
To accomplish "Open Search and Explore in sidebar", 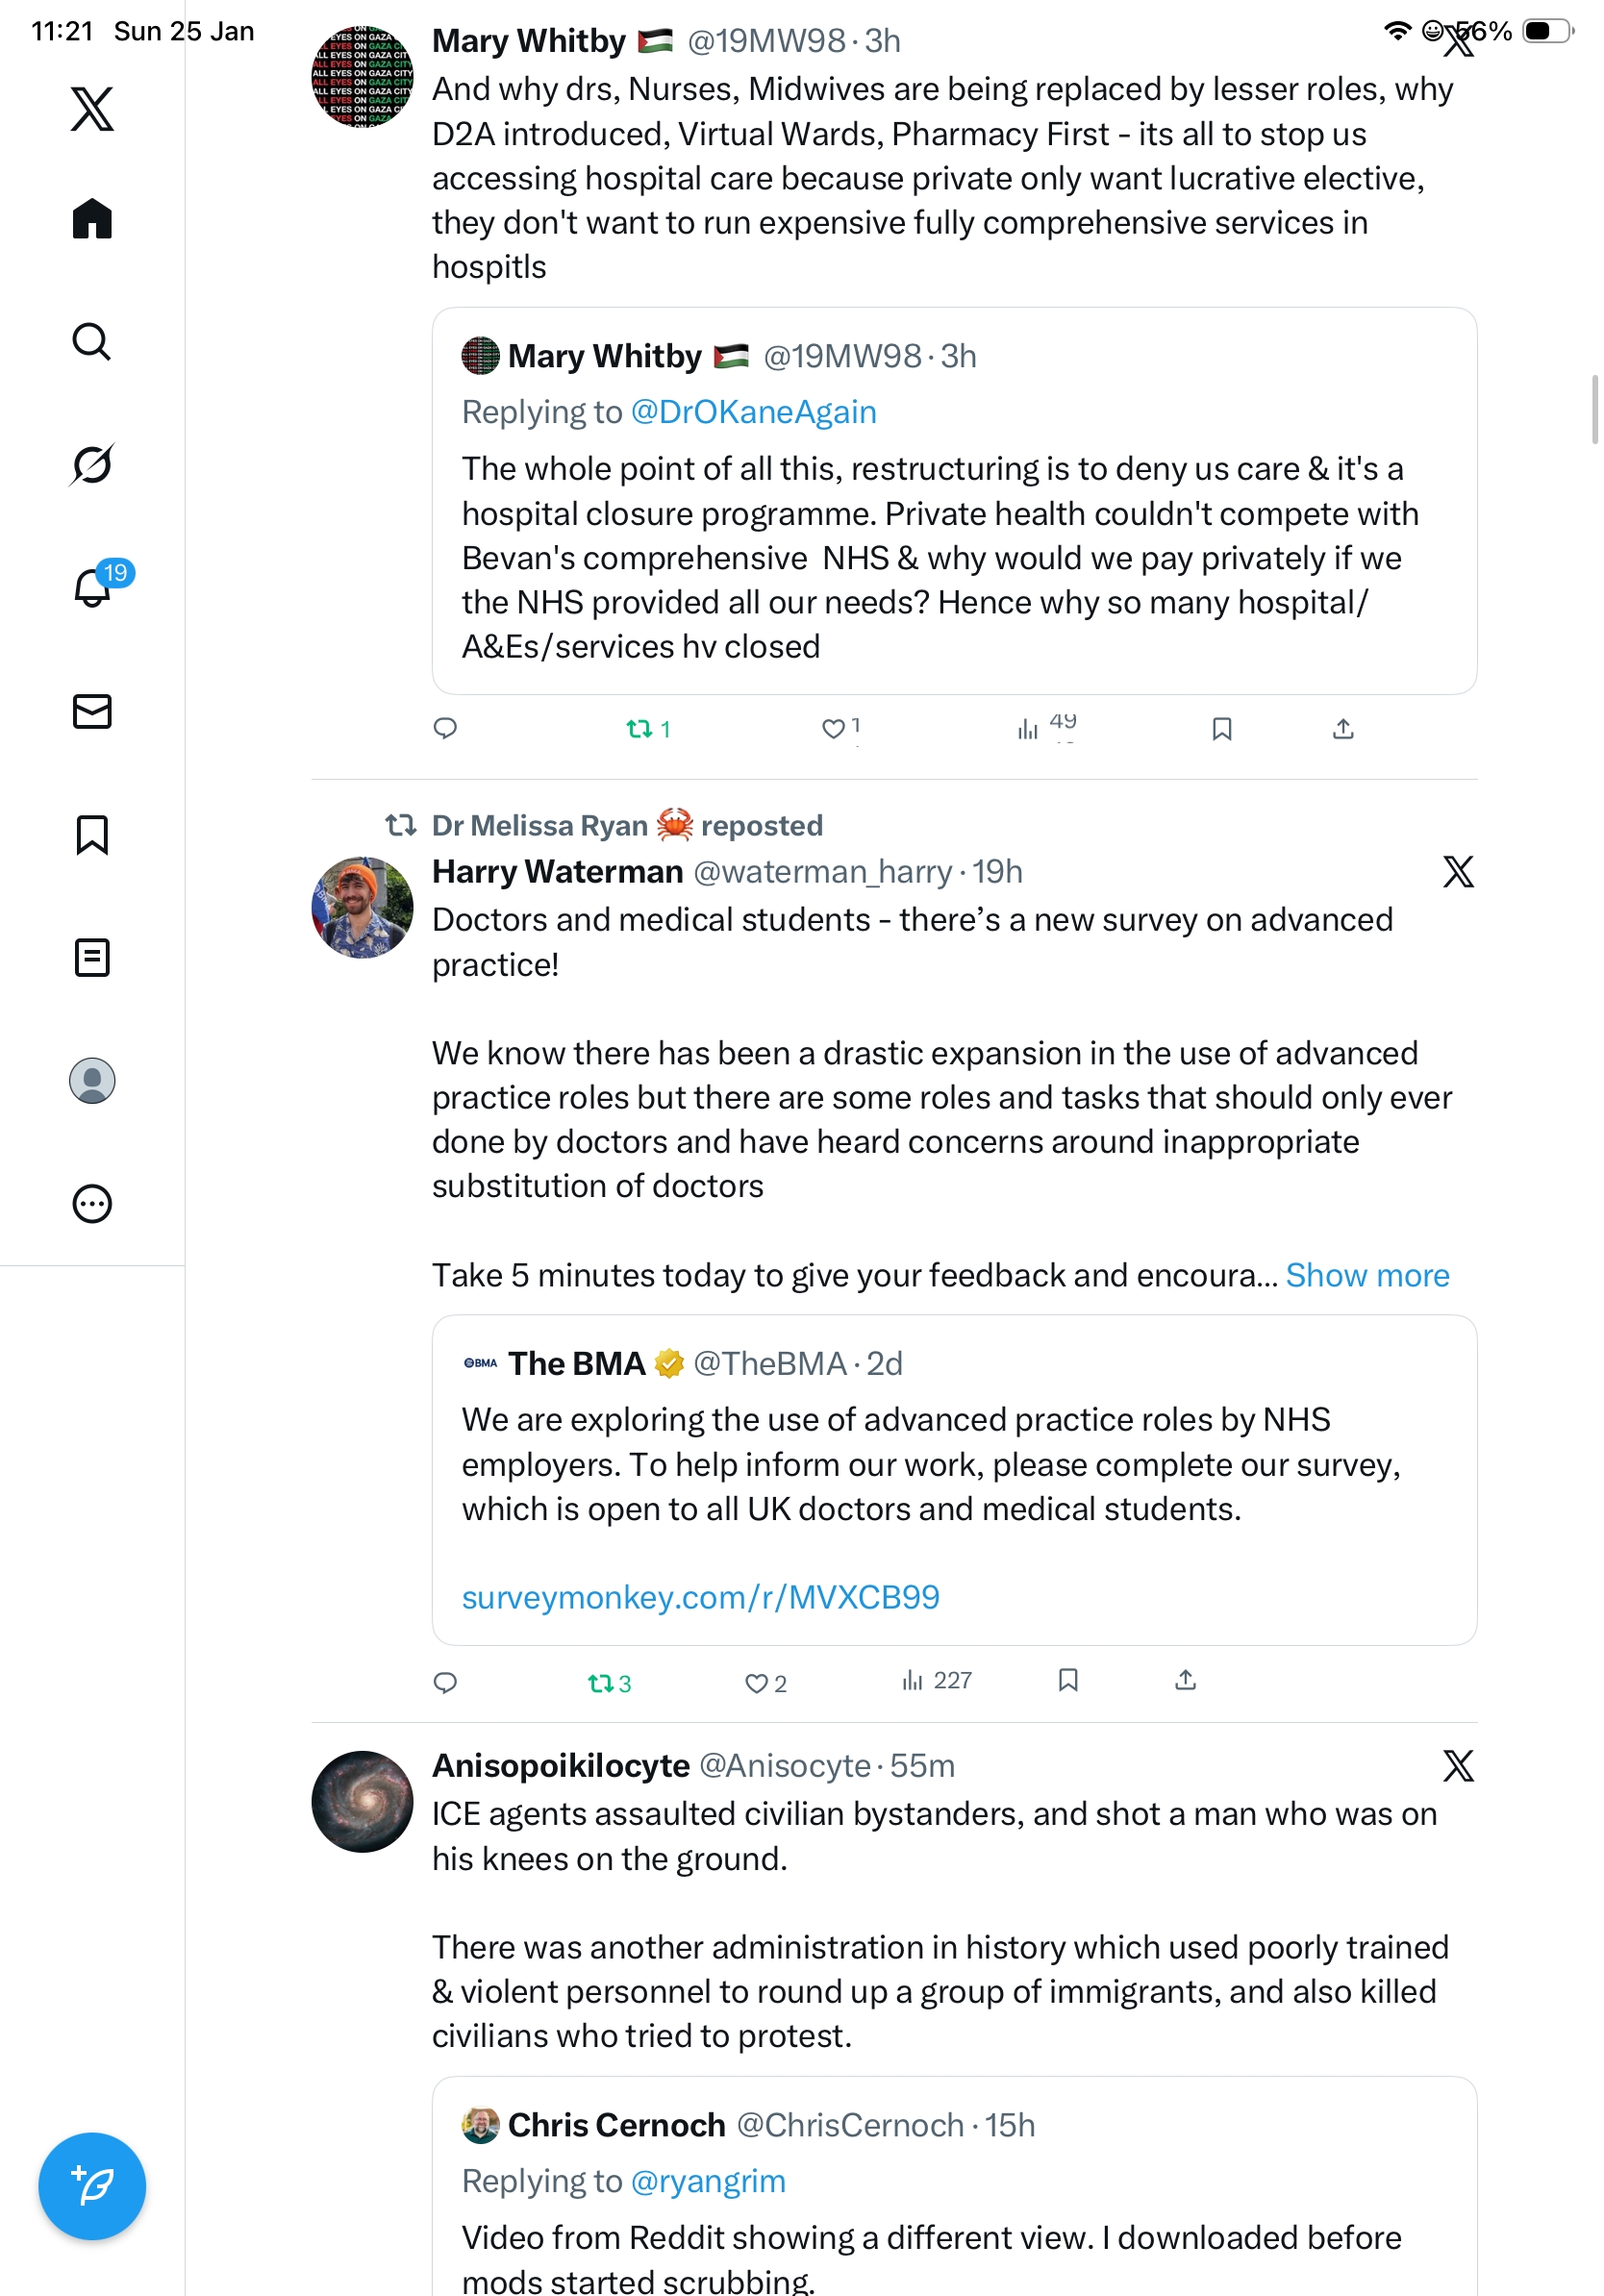I will click(92, 342).
